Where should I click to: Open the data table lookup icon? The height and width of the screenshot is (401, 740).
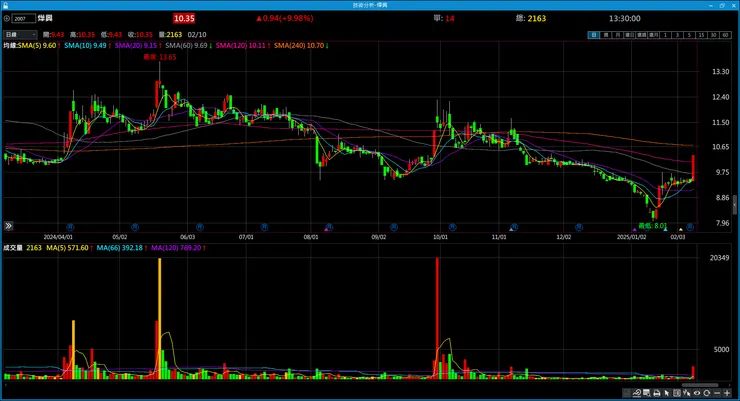647,393
